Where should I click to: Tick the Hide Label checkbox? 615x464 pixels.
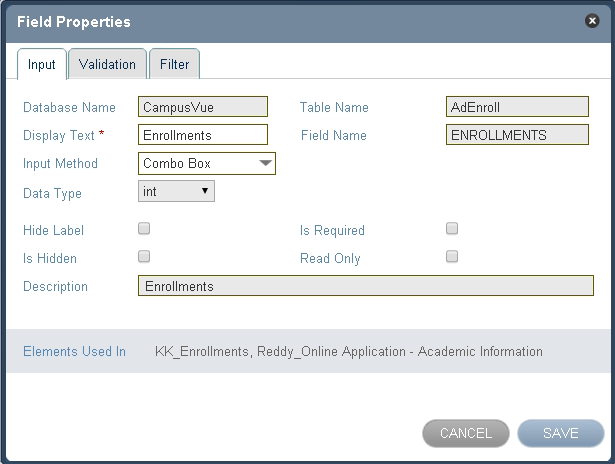[144, 228]
